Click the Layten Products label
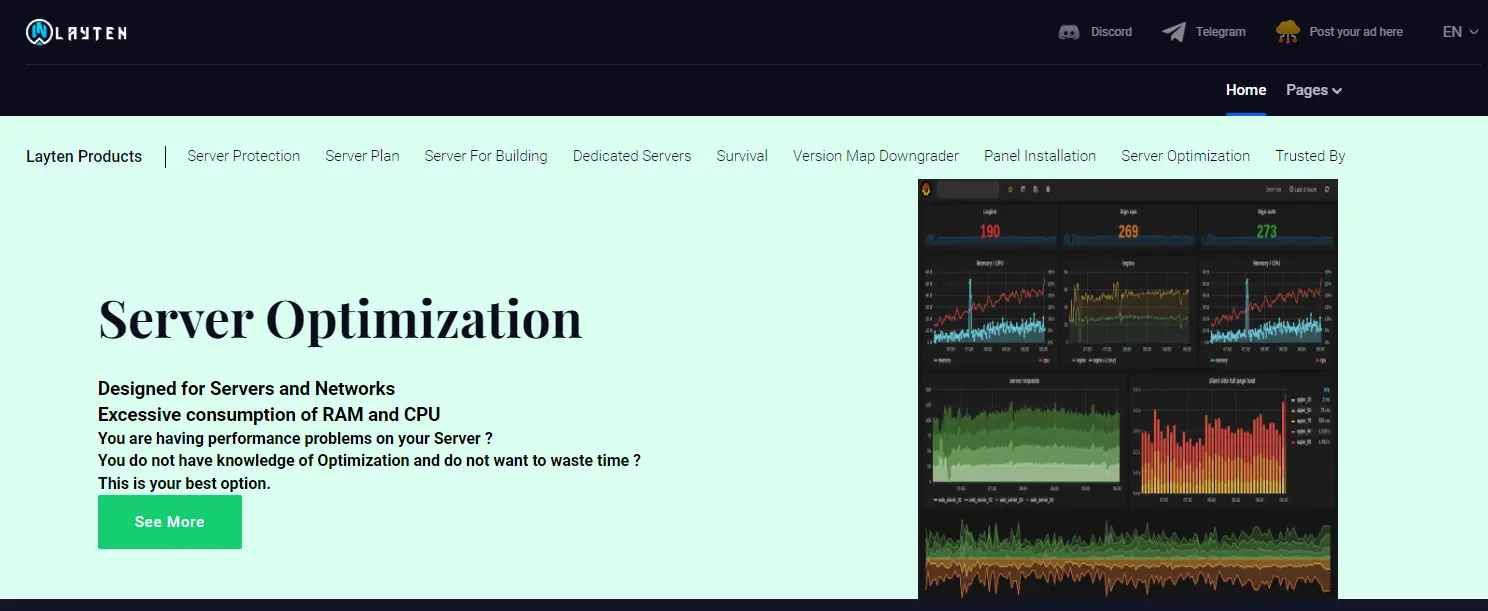1488x611 pixels. (x=84, y=156)
